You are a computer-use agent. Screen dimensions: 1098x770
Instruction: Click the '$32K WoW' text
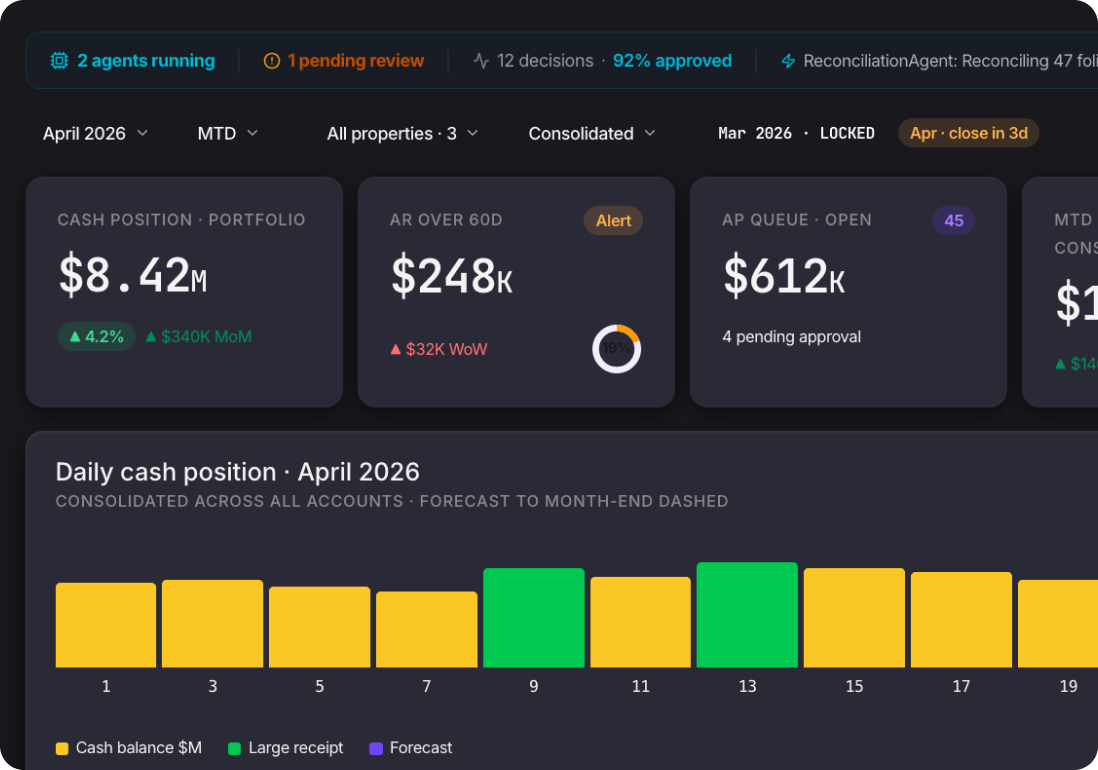(446, 349)
